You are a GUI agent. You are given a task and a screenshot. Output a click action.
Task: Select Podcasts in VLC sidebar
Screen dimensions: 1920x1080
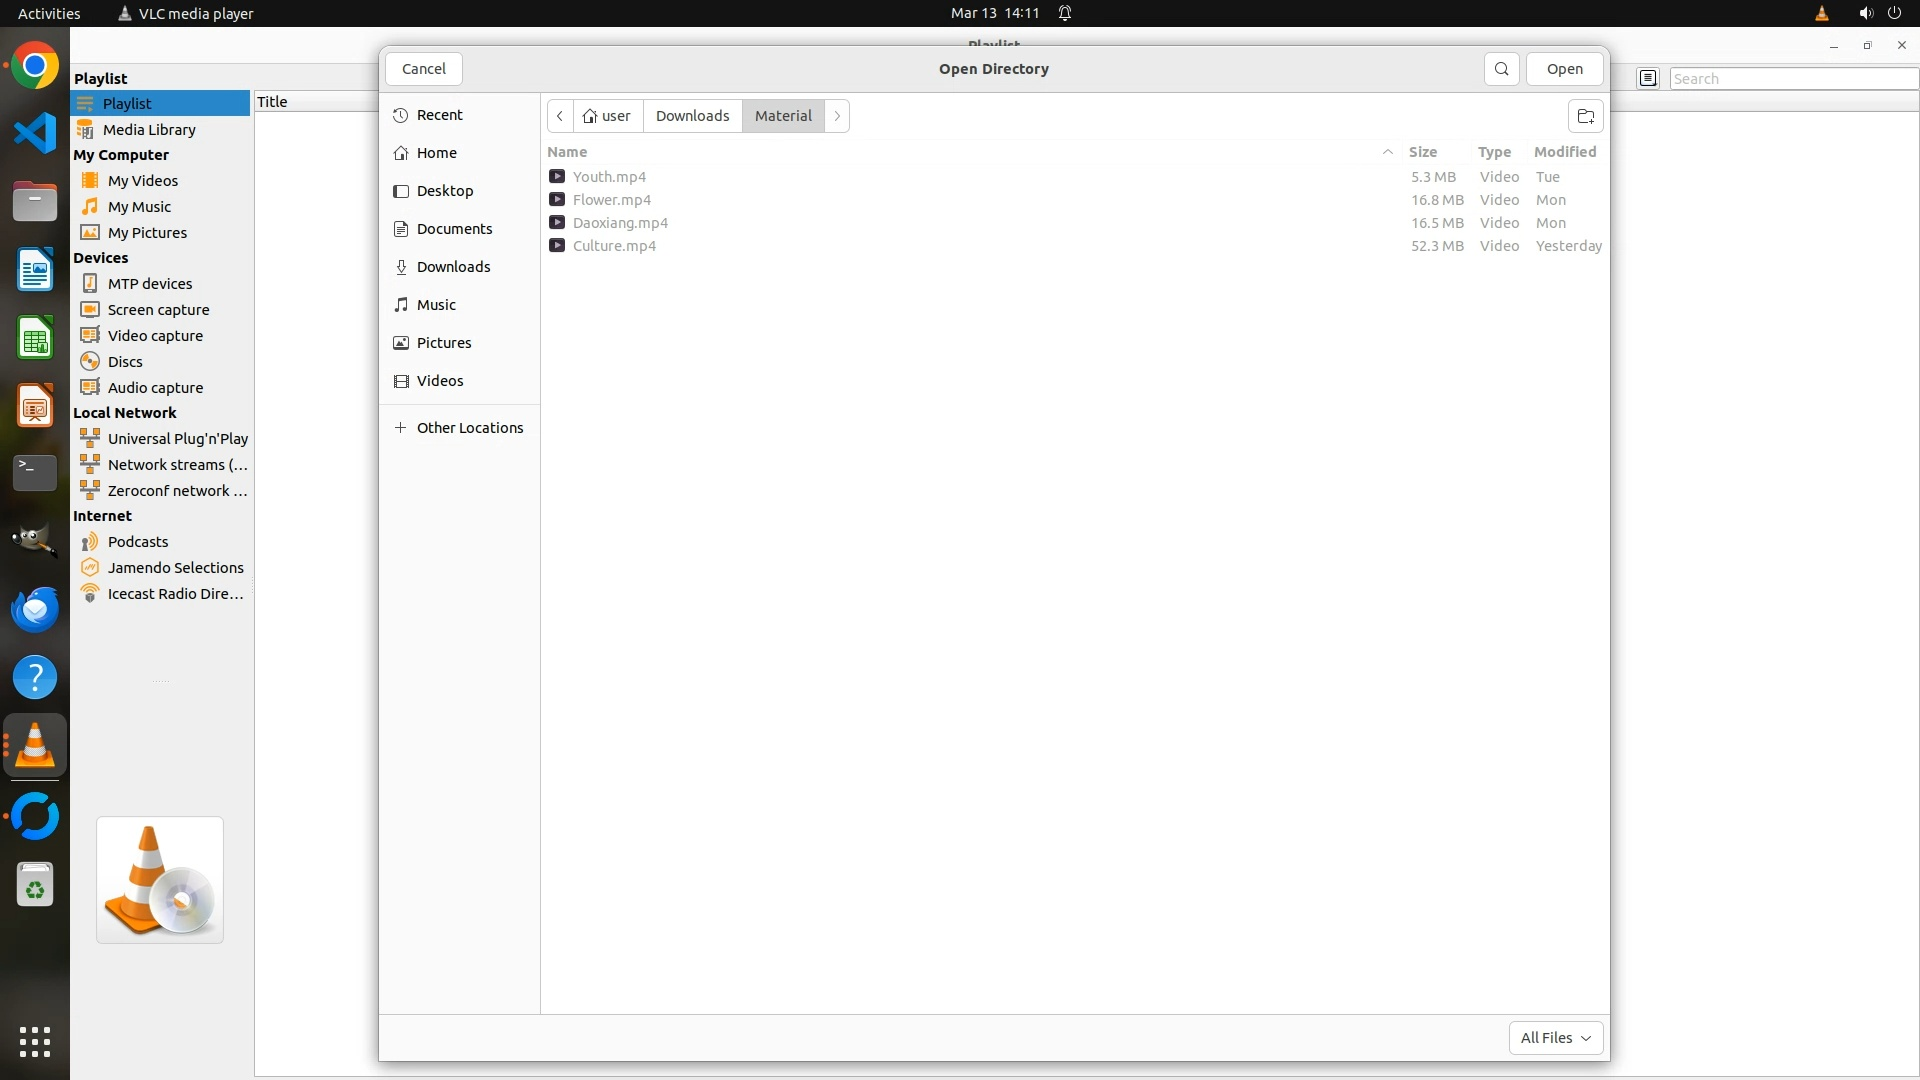point(138,542)
